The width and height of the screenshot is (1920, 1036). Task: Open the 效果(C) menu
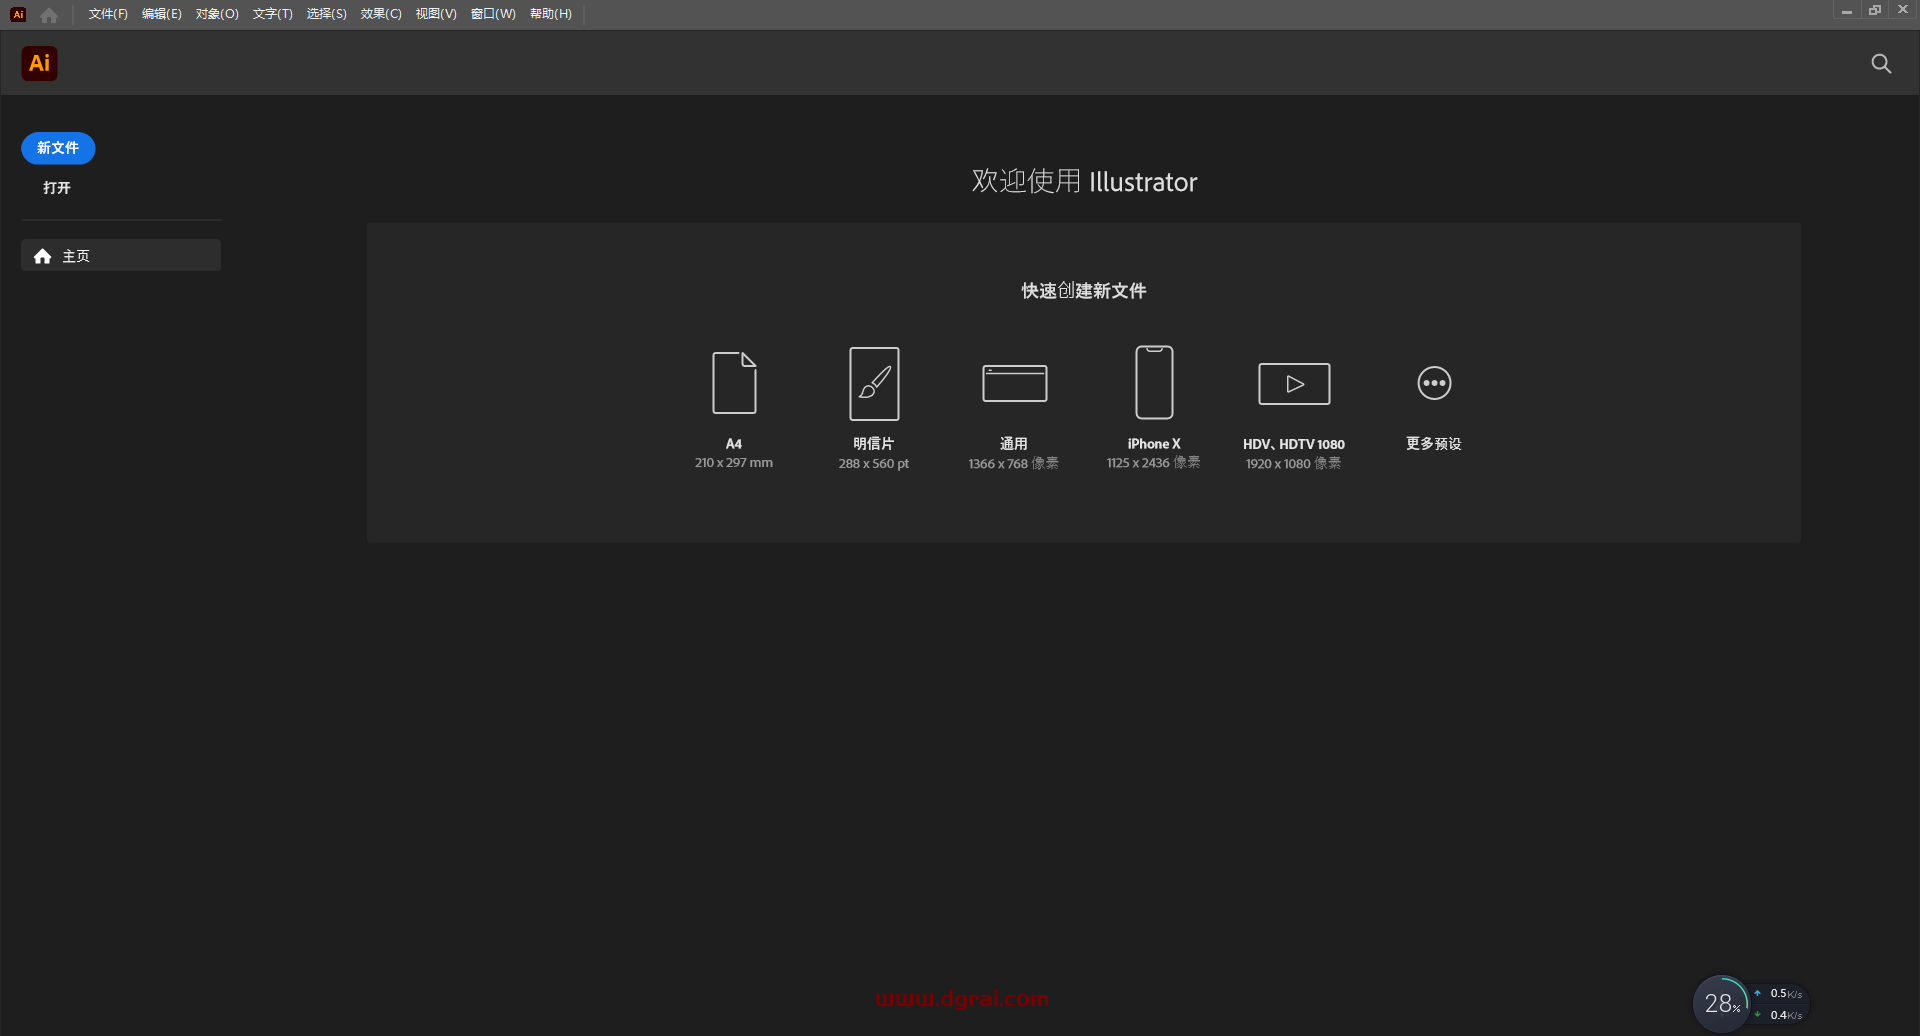380,14
